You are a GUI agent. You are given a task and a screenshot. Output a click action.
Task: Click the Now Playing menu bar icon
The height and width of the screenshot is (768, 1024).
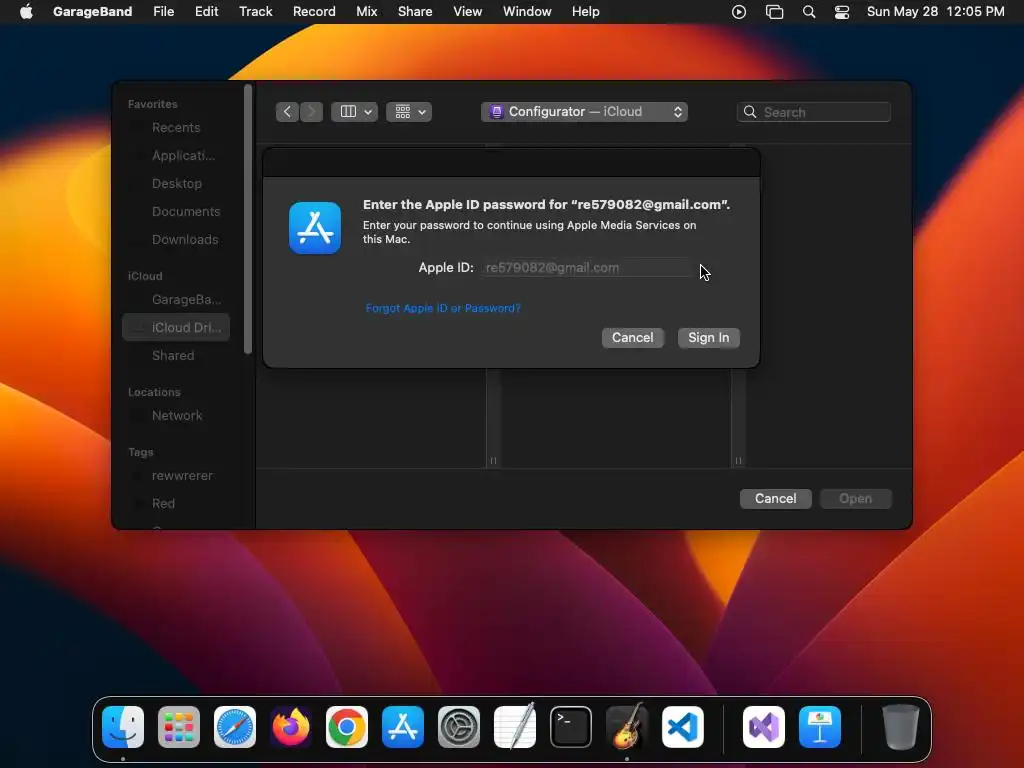pyautogui.click(x=739, y=12)
